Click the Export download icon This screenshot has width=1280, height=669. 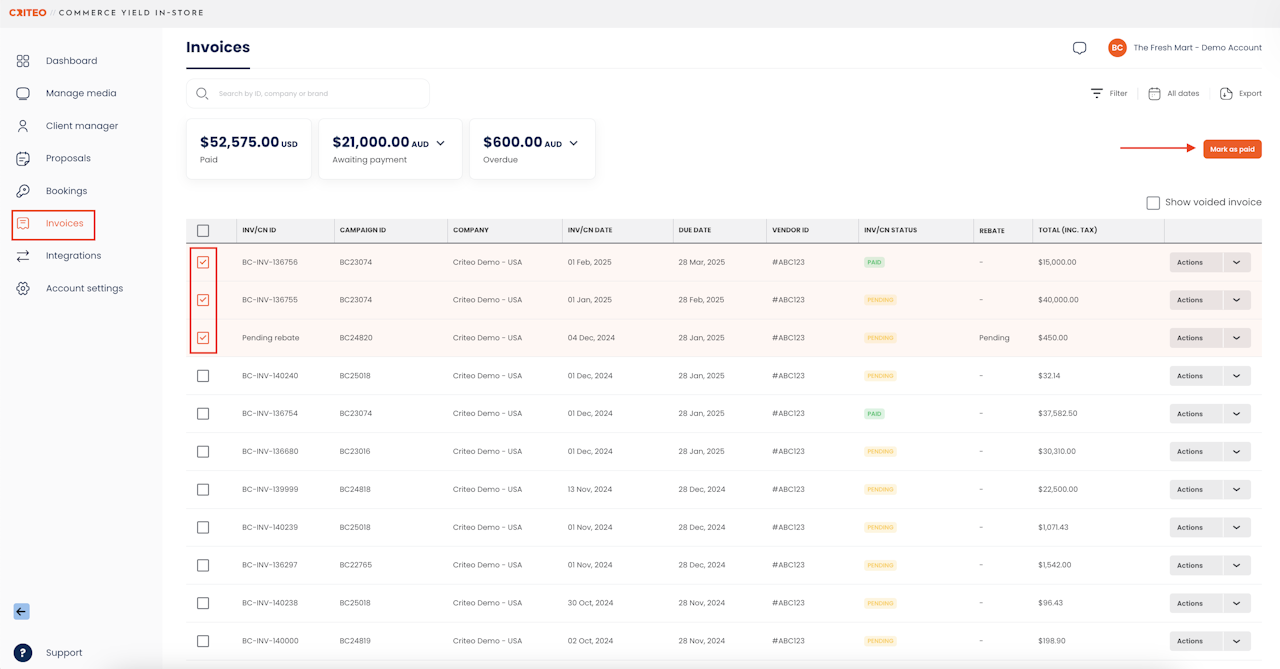tap(1226, 93)
